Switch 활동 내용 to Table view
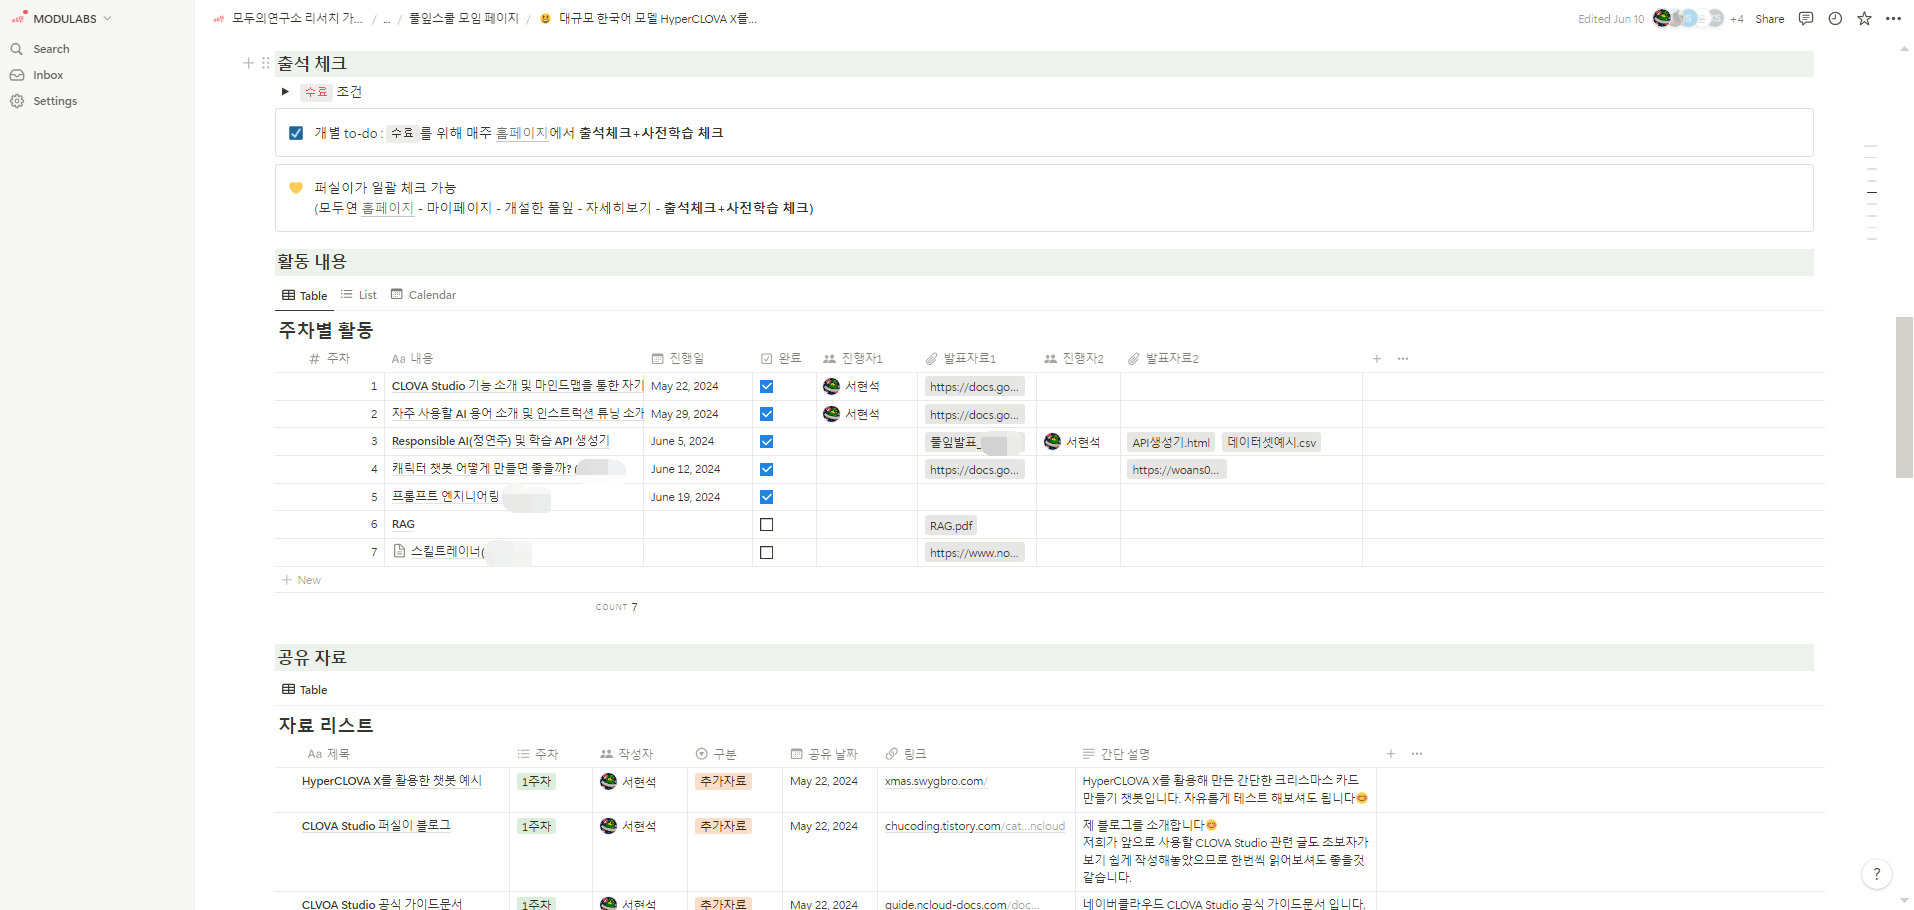 tap(305, 295)
